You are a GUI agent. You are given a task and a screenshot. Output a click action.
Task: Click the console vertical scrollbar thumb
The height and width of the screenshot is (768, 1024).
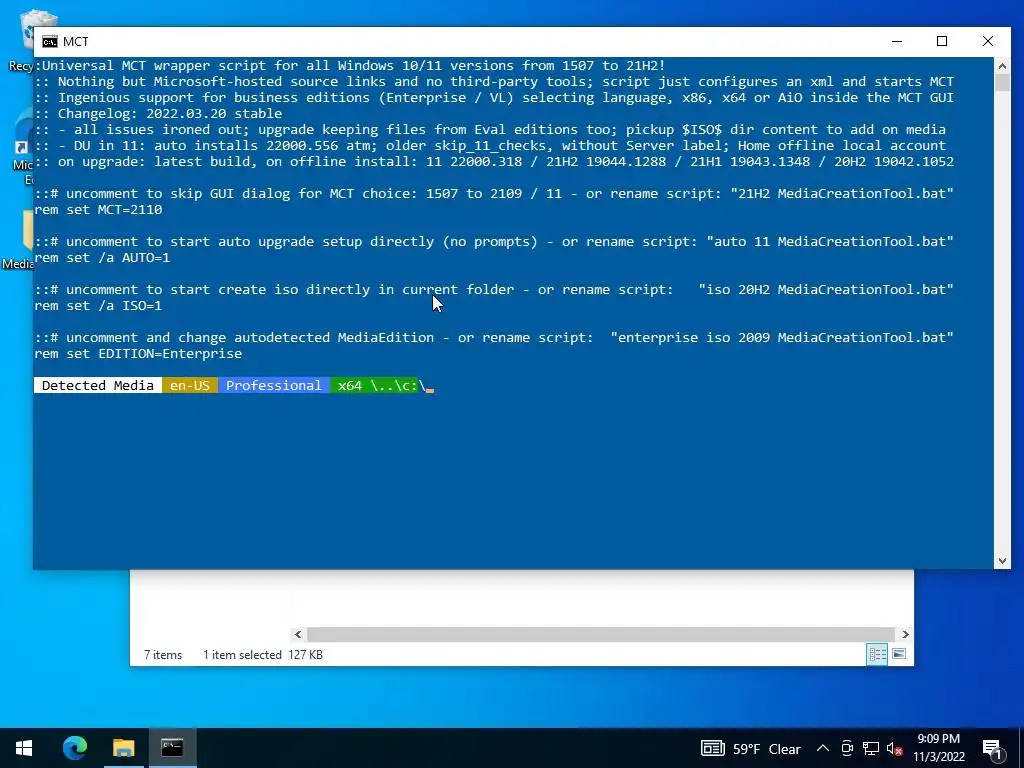tap(1002, 82)
